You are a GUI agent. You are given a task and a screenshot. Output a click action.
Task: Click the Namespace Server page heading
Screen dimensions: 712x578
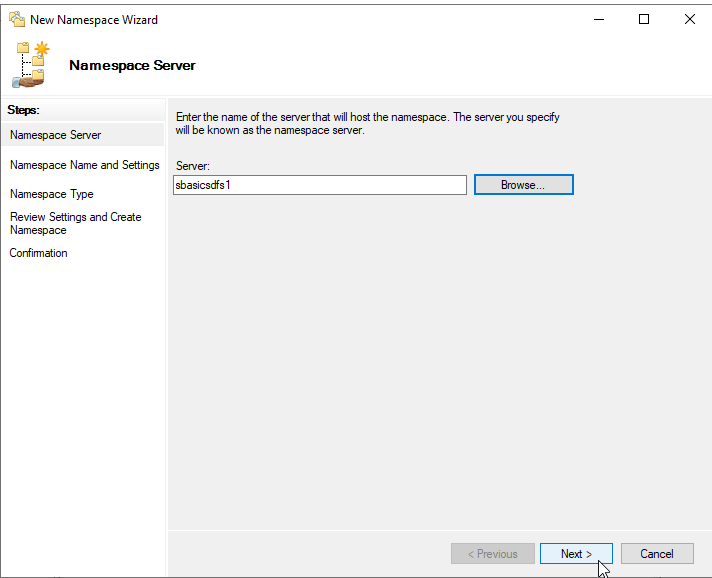(132, 65)
